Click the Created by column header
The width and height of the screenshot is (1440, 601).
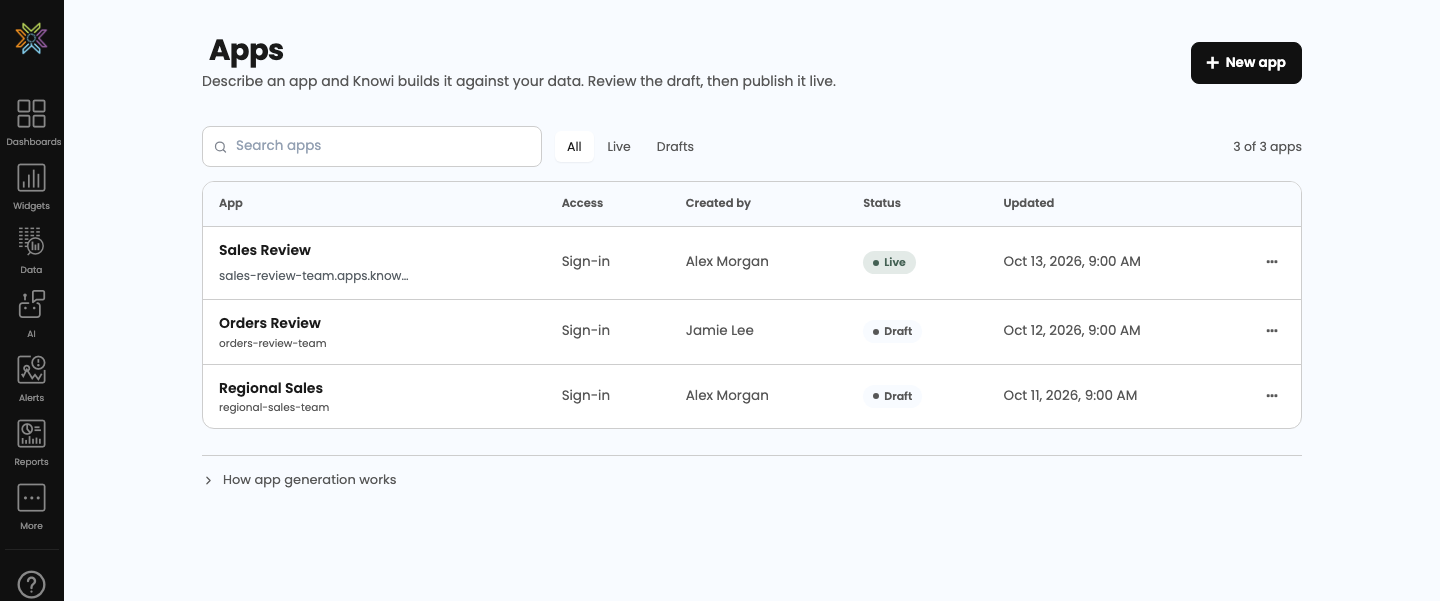point(718,203)
